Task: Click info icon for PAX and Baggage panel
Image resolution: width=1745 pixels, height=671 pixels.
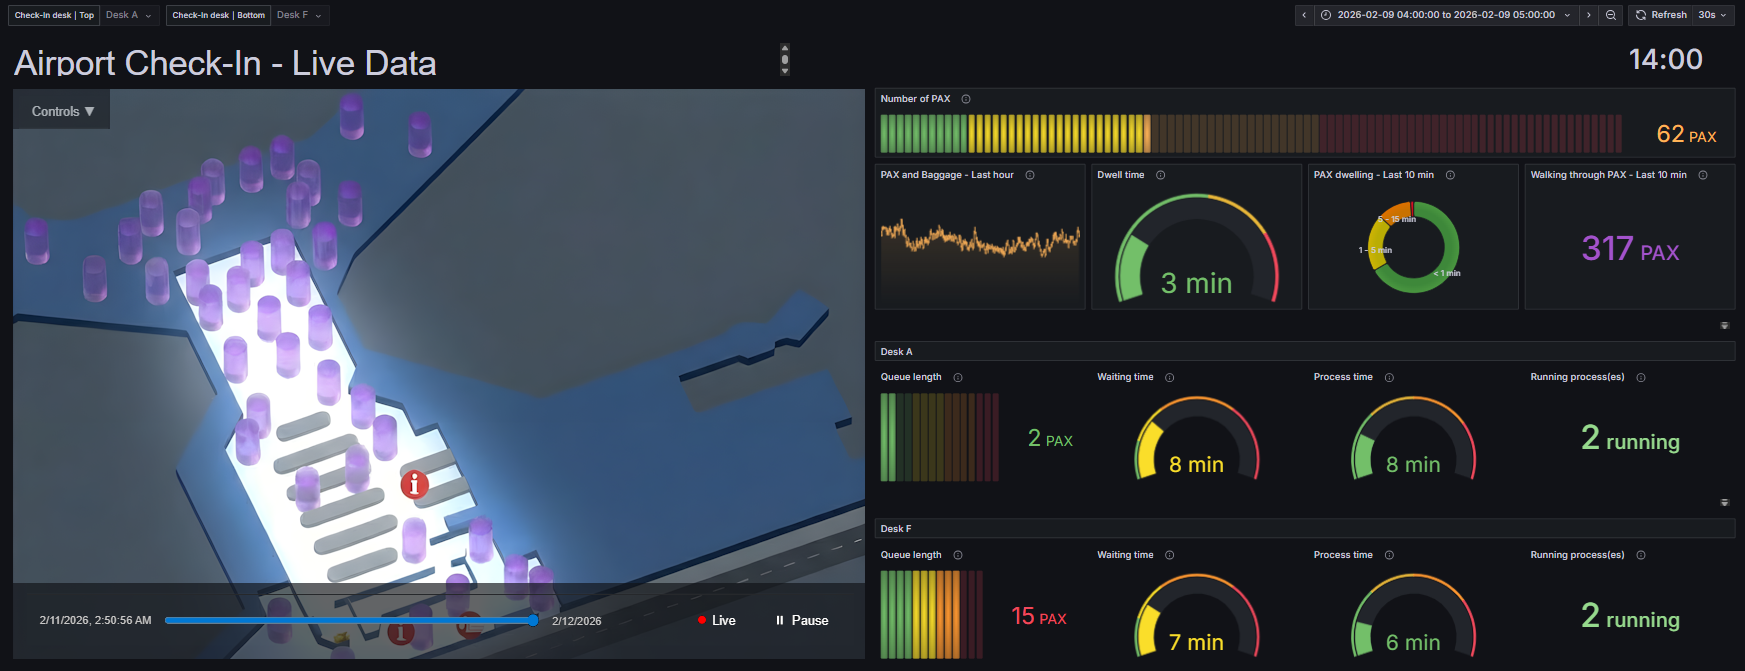Action: click(x=1030, y=175)
